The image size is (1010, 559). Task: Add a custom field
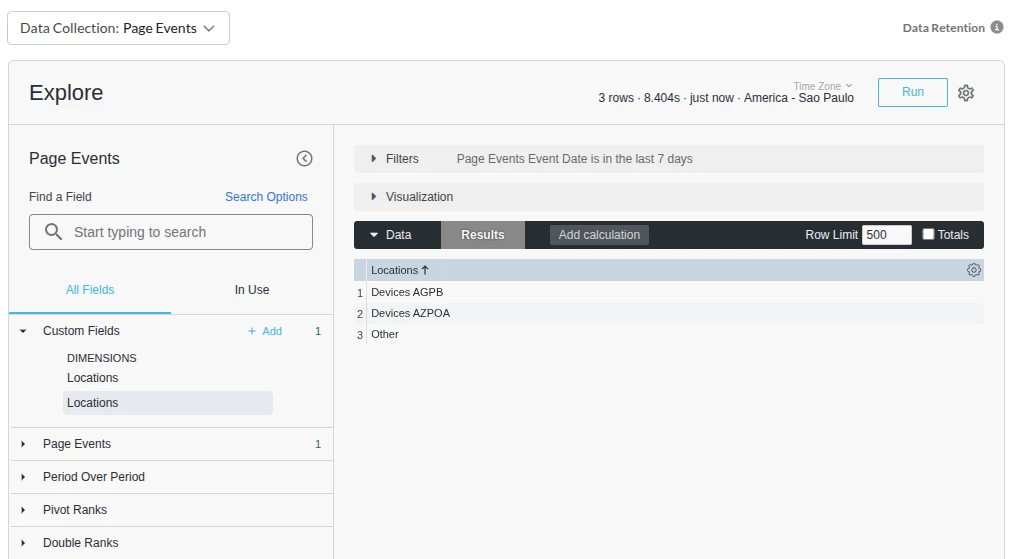[265, 331]
